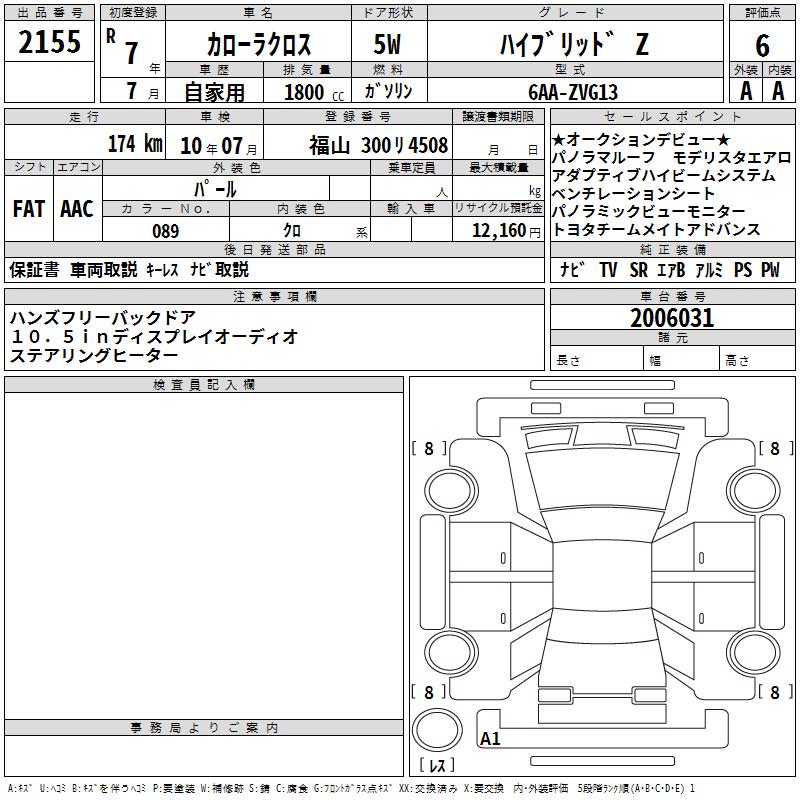Click the shift type FAT
The image size is (800, 800).
[x=29, y=209]
